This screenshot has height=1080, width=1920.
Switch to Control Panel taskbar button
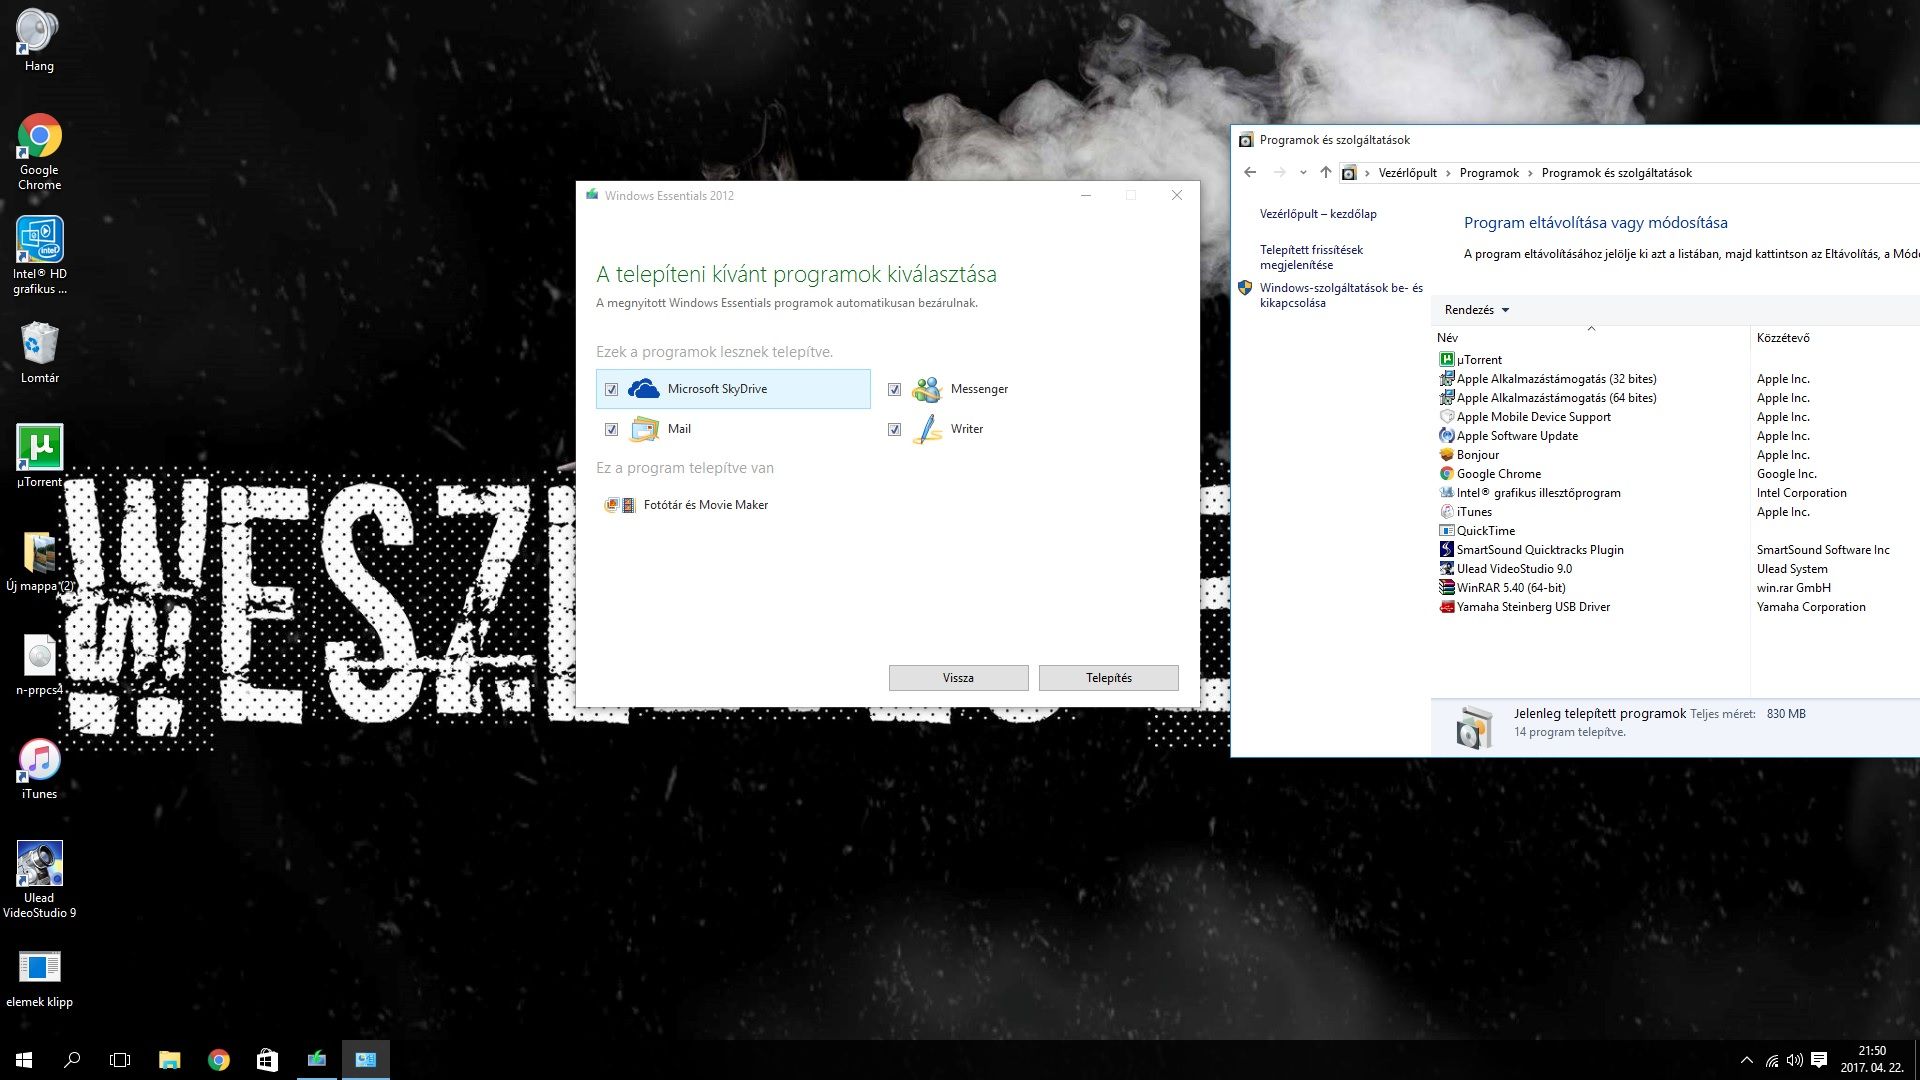[365, 1060]
